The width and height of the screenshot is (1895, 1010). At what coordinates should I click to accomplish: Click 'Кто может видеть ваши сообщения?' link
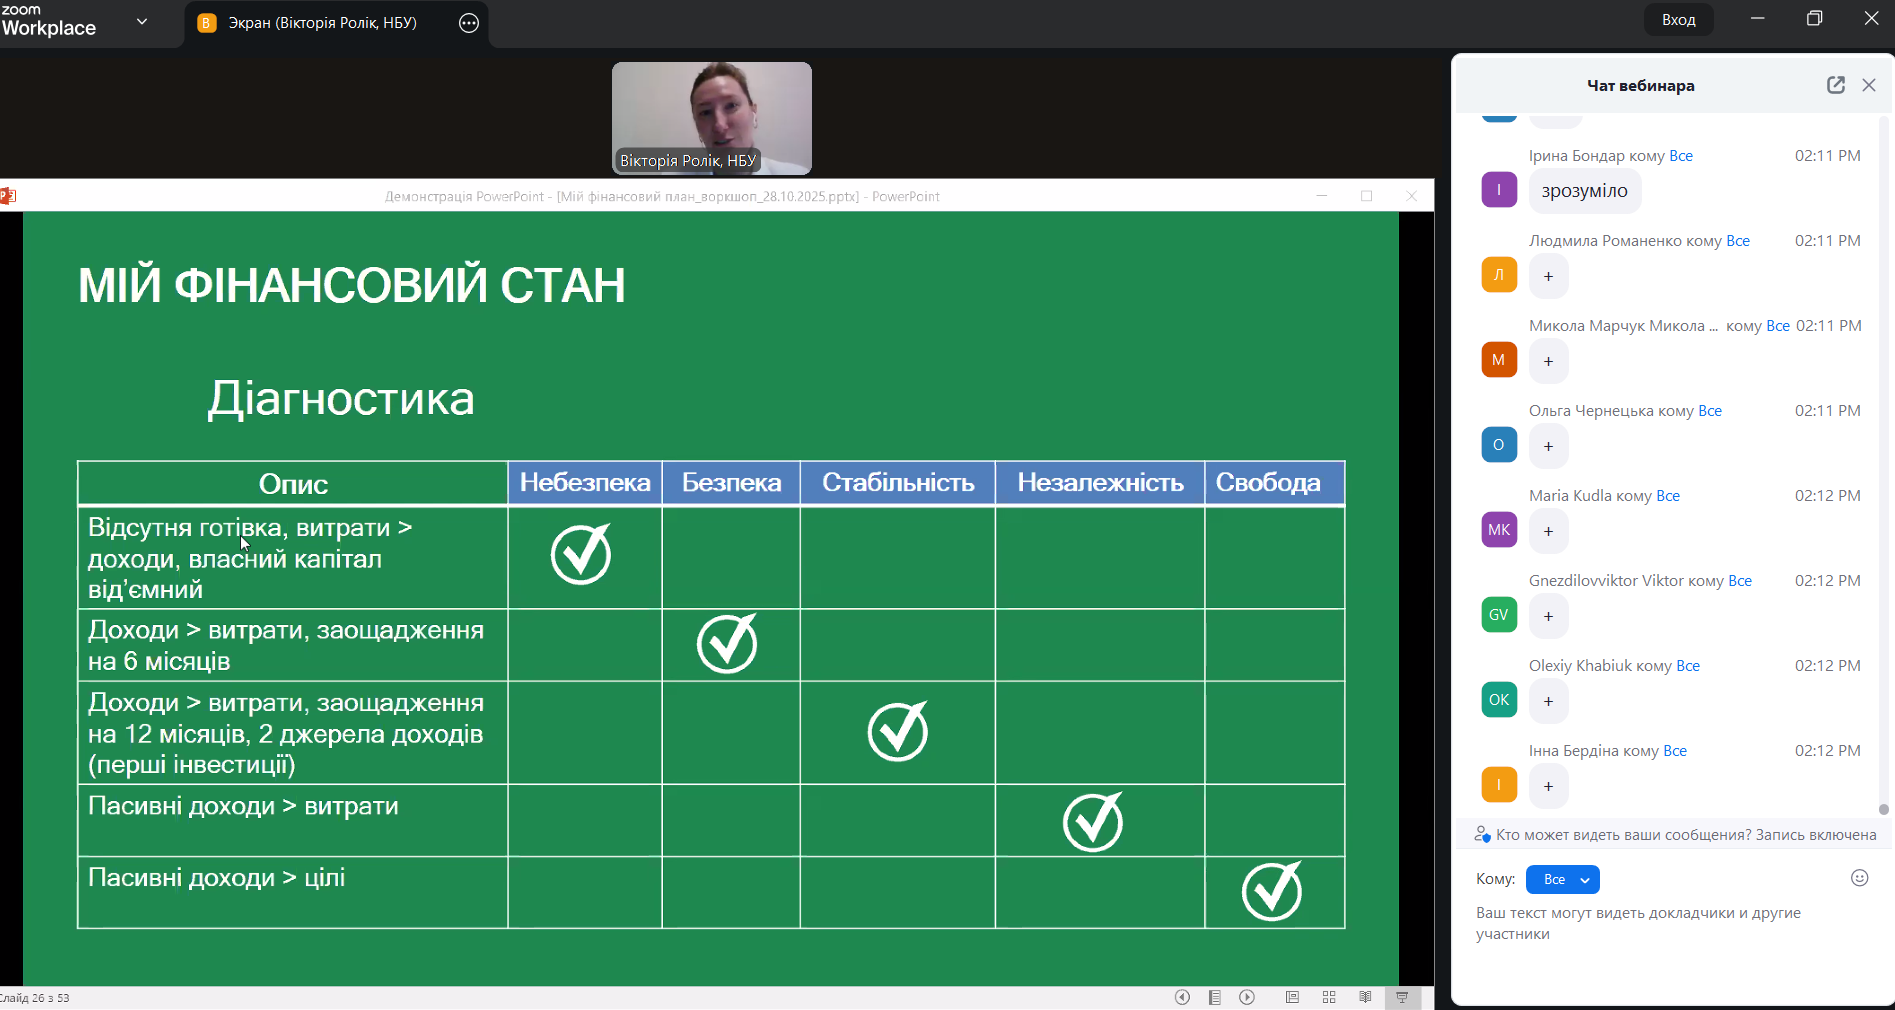pos(1623,835)
